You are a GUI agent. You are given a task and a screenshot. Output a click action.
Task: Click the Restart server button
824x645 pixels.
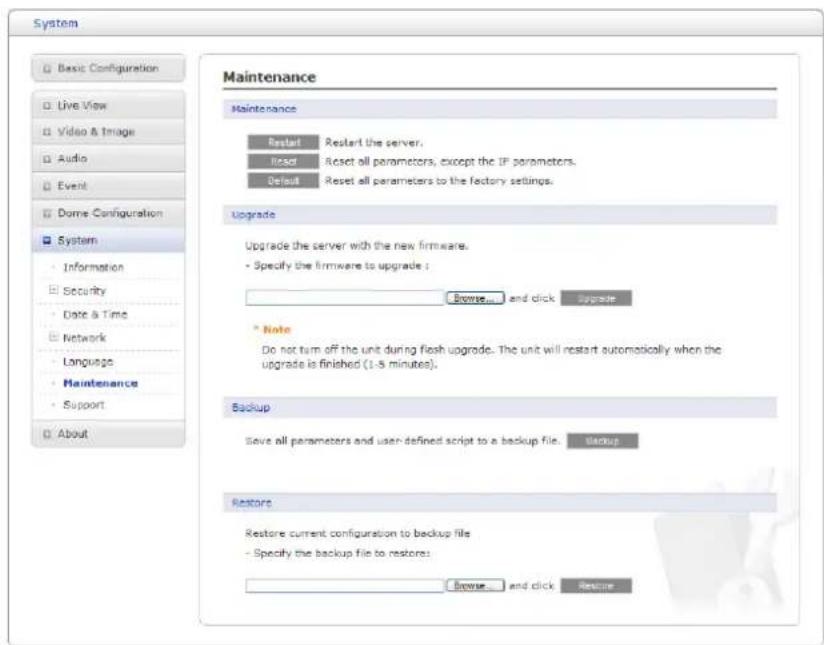pyautogui.click(x=283, y=142)
